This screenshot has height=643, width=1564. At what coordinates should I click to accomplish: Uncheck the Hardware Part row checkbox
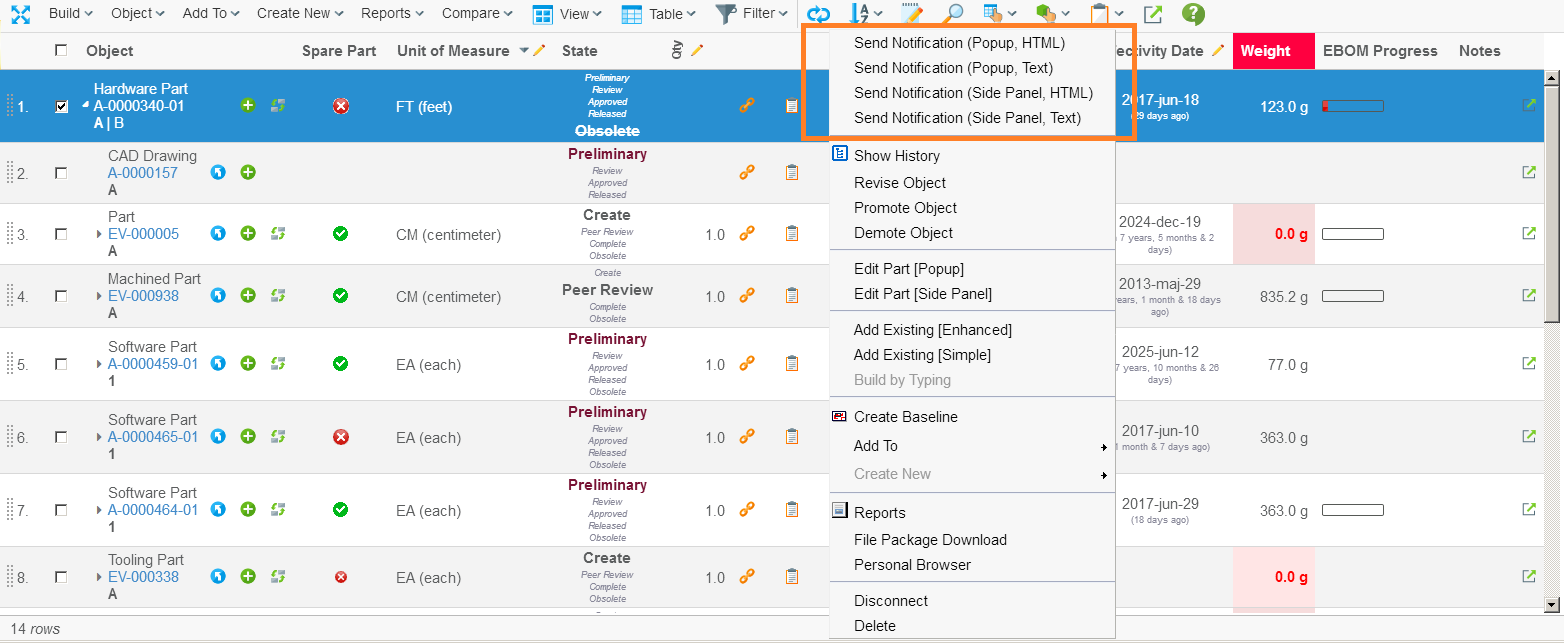(x=62, y=106)
